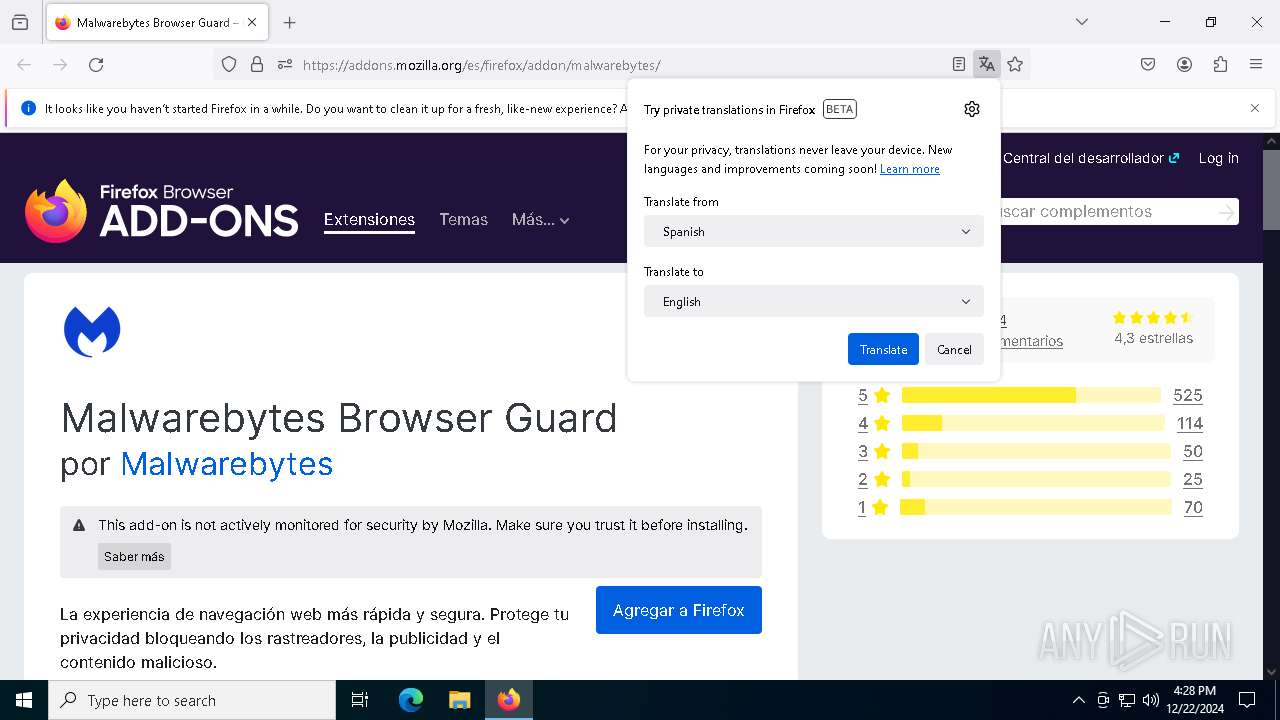Open 525 five-star reviews count

pyautogui.click(x=1188, y=395)
